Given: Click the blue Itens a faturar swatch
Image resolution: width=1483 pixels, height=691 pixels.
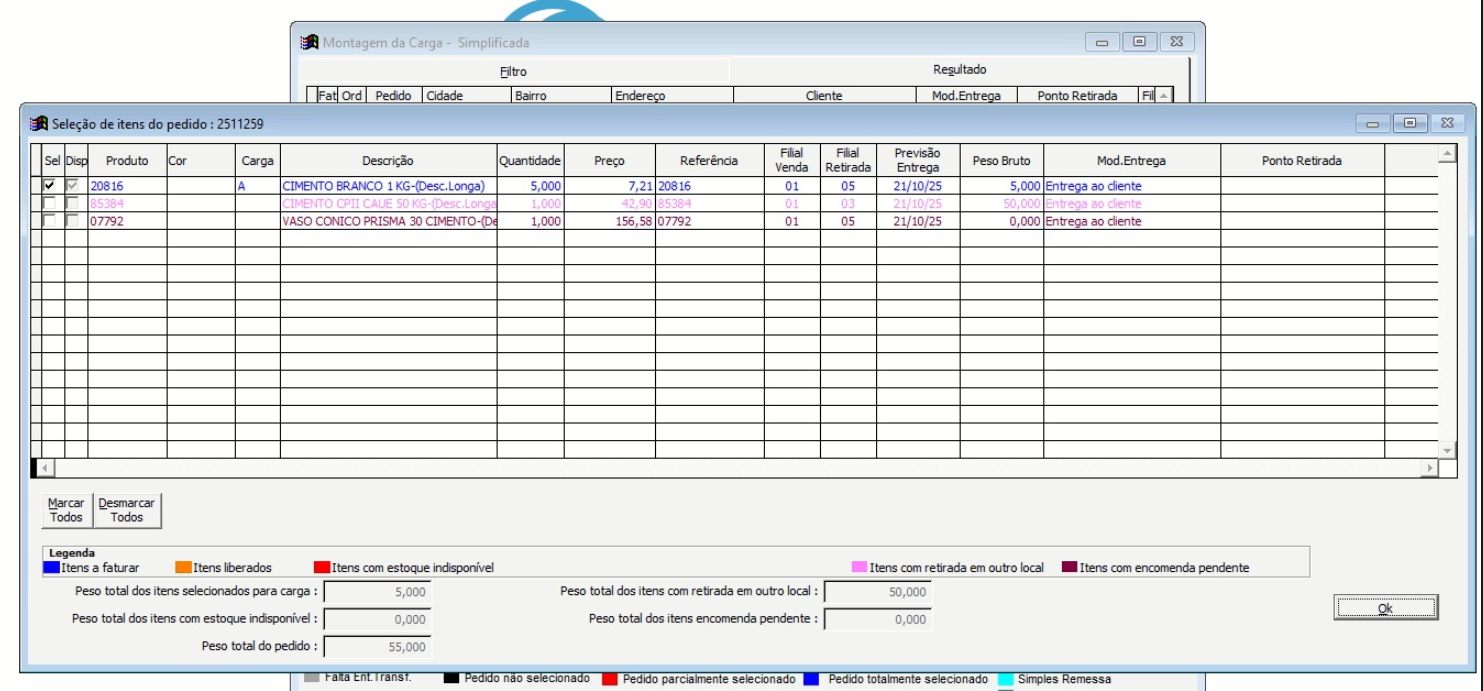Looking at the screenshot, I should coord(52,568).
